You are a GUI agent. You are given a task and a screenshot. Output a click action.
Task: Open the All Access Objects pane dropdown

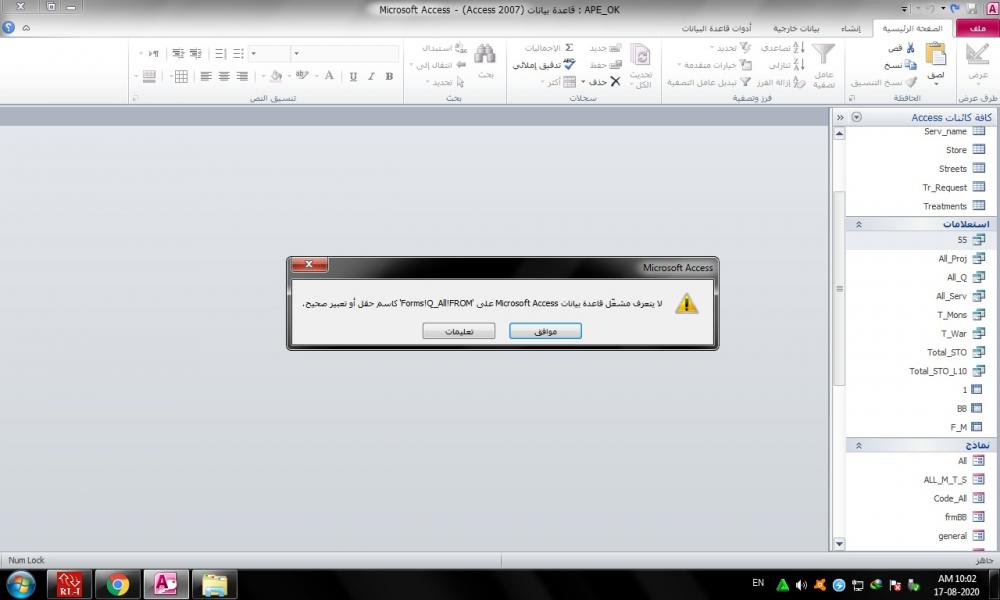tap(857, 117)
